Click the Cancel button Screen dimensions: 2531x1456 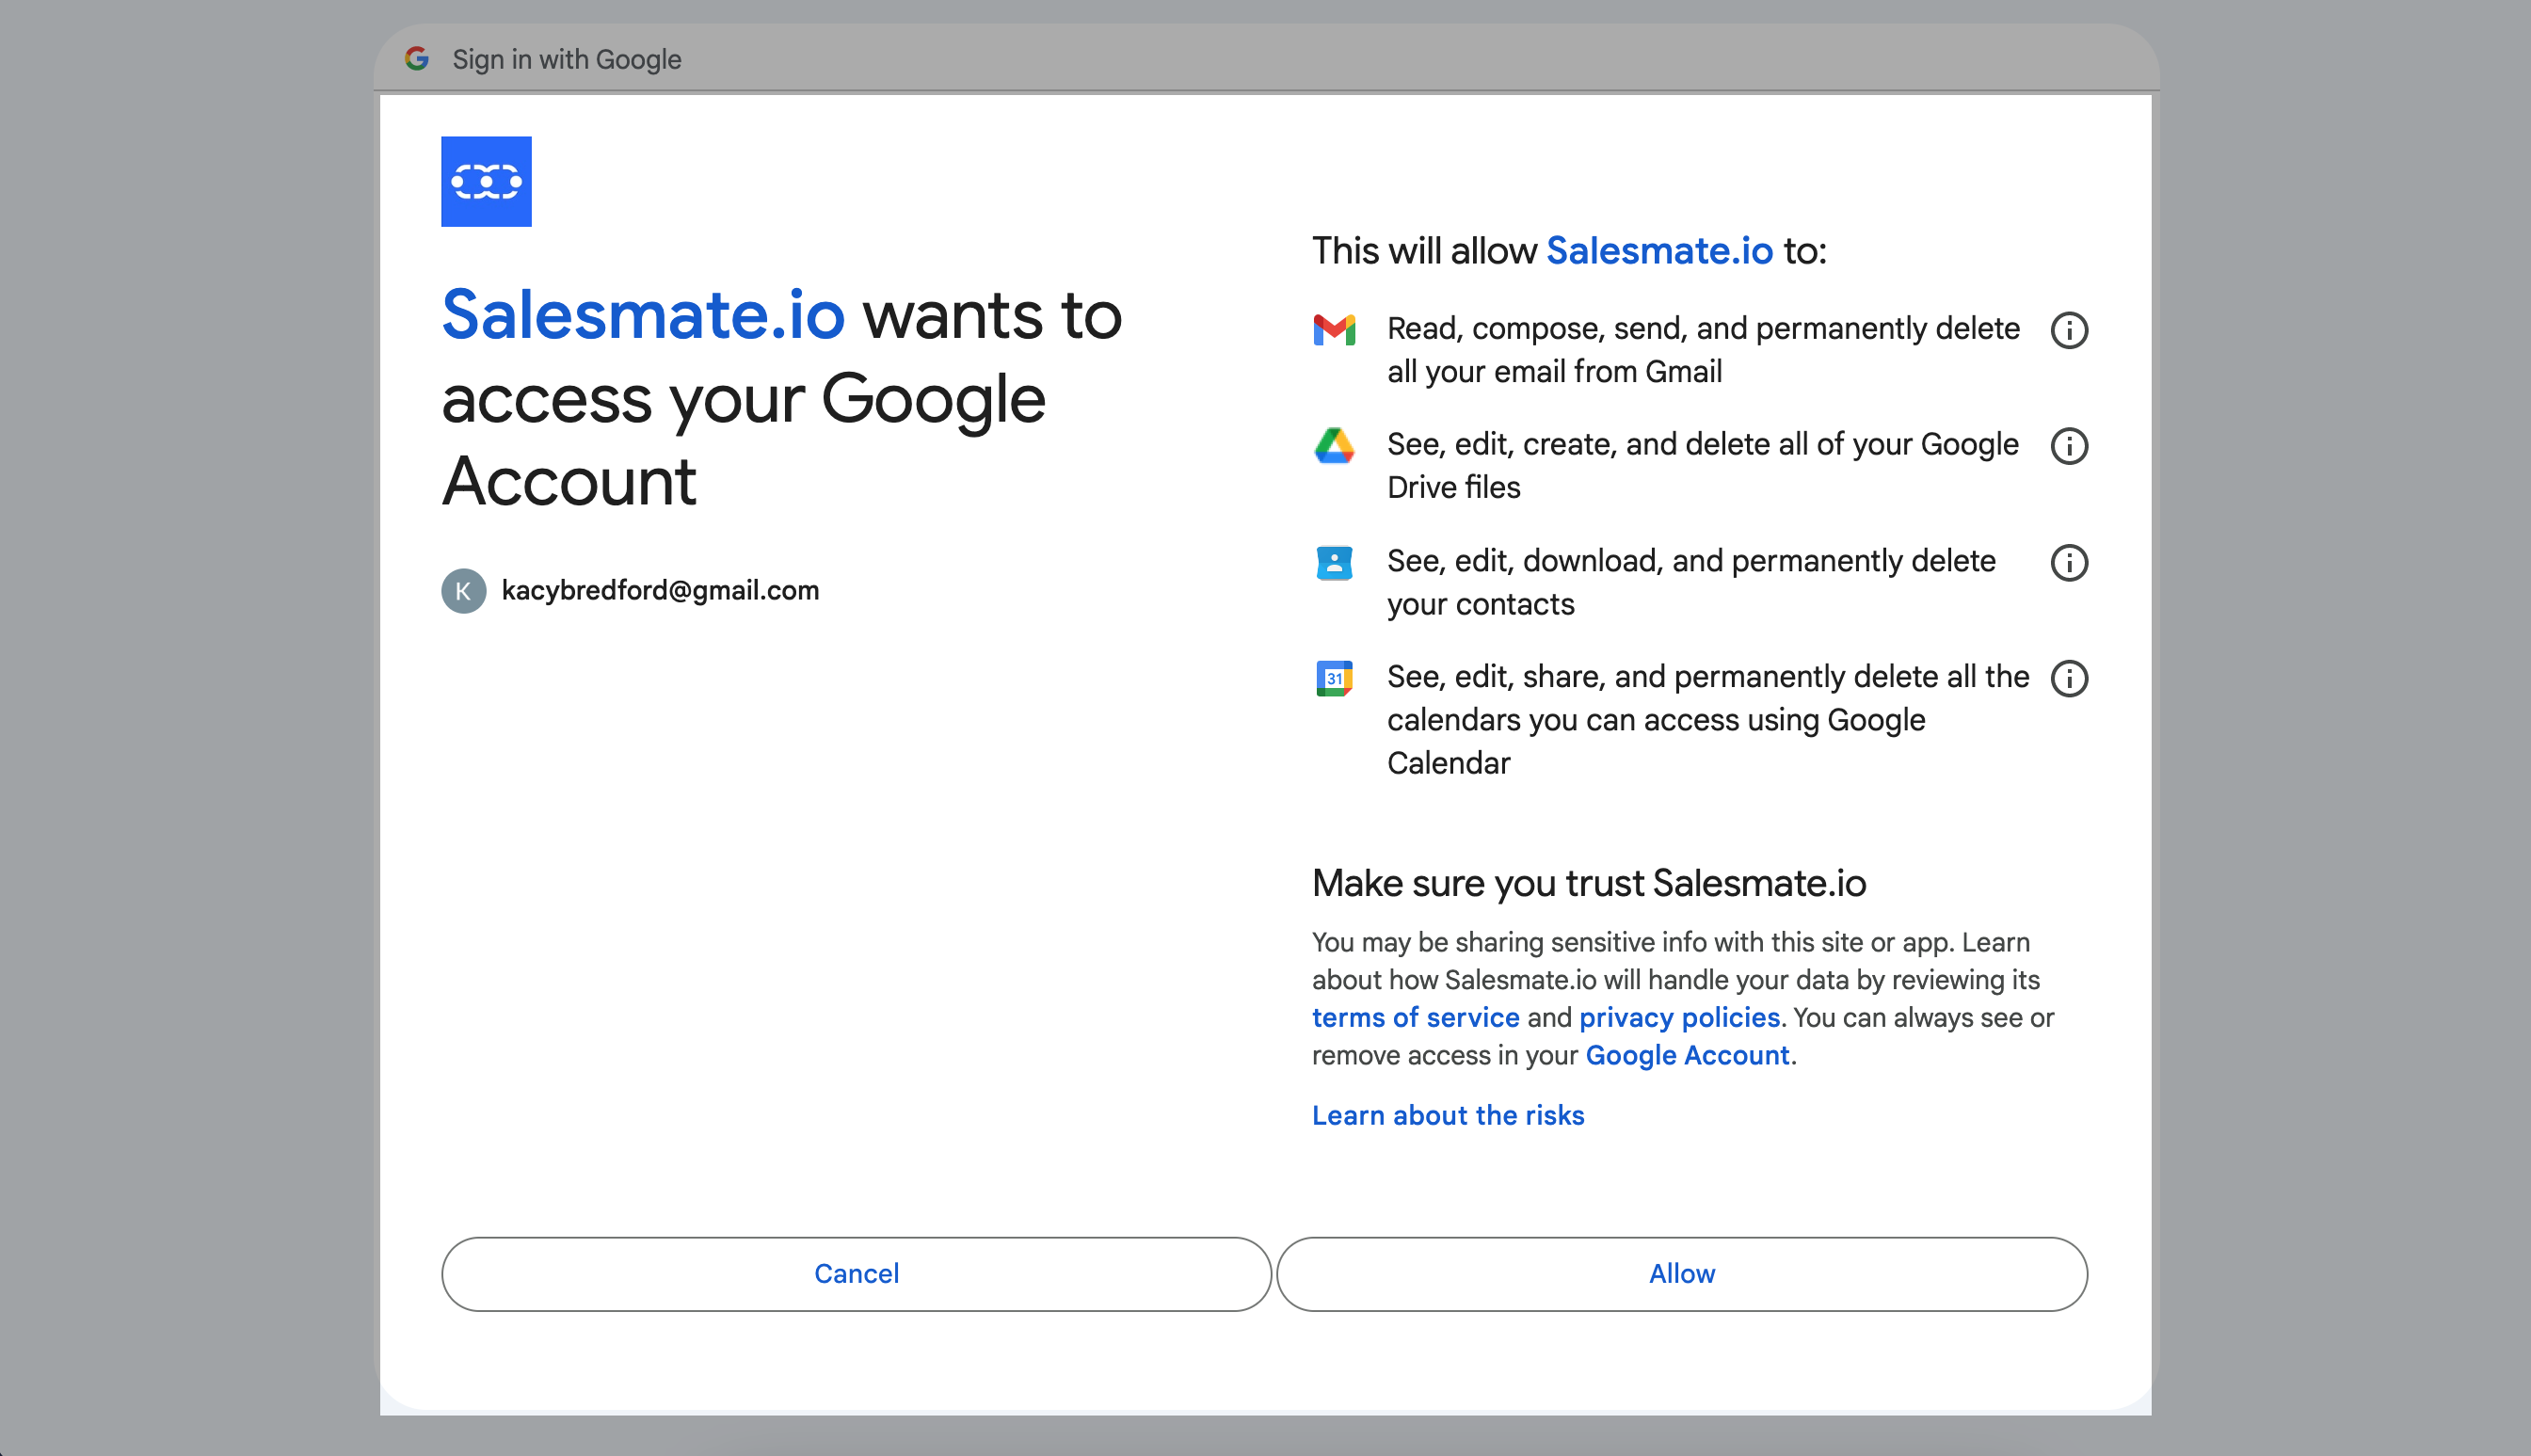point(856,1273)
